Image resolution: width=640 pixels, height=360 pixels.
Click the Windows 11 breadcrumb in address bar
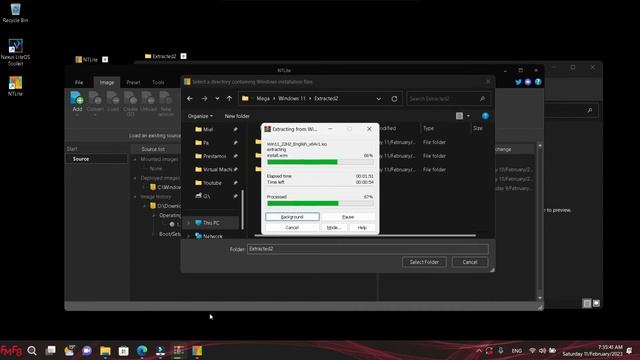tap(291, 98)
